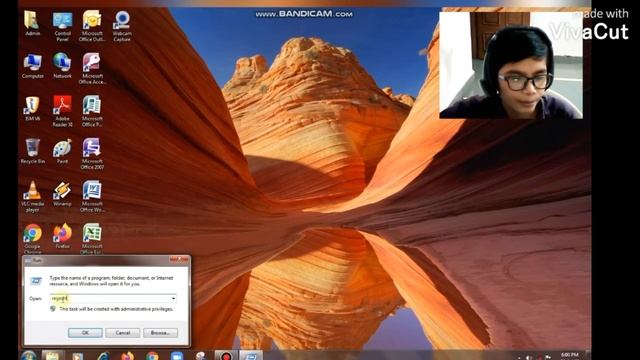This screenshot has width=640, height=360.
Task: Select the Microsoft Office 2007 desktop shortcut
Action: click(x=92, y=154)
